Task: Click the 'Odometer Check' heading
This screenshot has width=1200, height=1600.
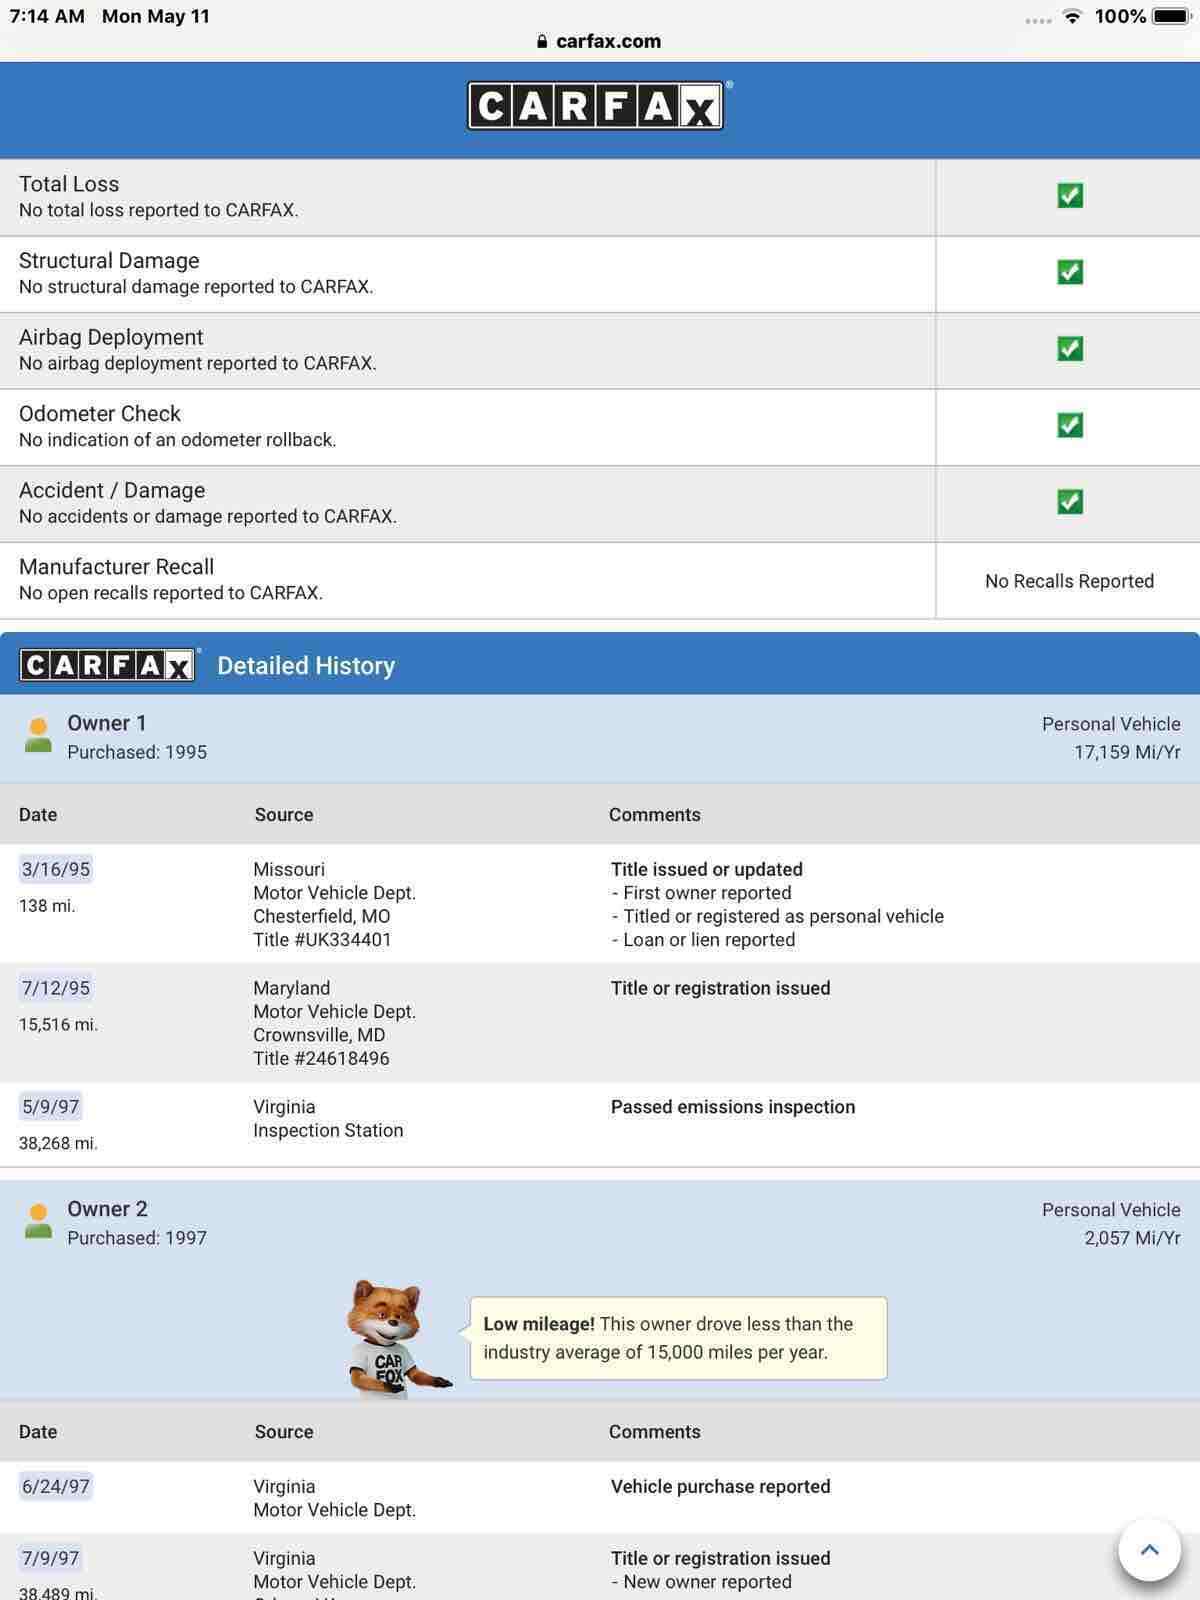Action: tap(100, 413)
